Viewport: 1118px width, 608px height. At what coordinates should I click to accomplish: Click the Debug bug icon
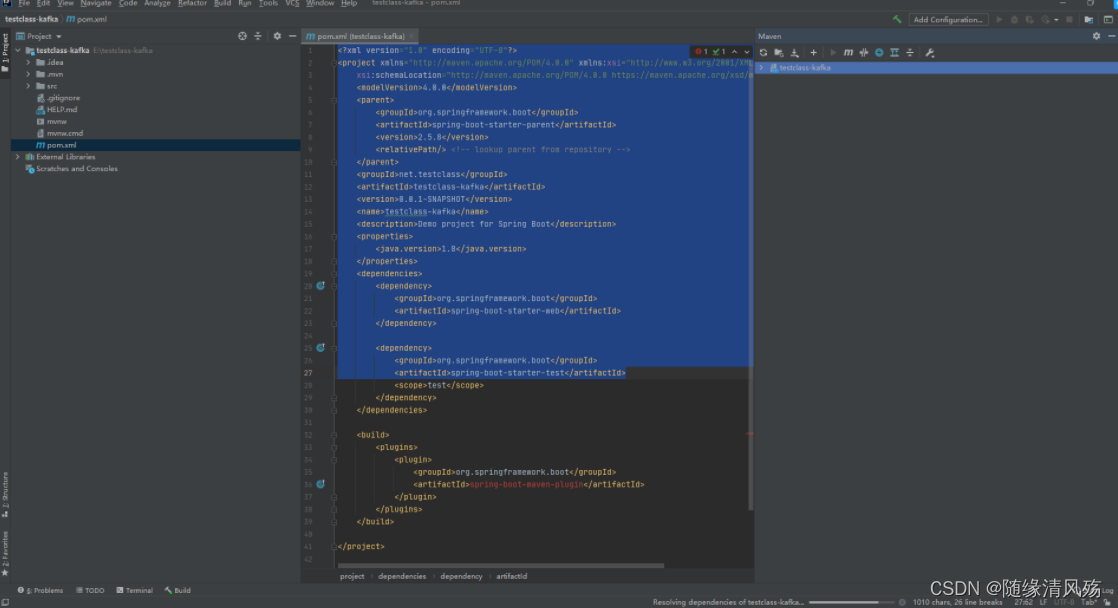click(x=1014, y=19)
